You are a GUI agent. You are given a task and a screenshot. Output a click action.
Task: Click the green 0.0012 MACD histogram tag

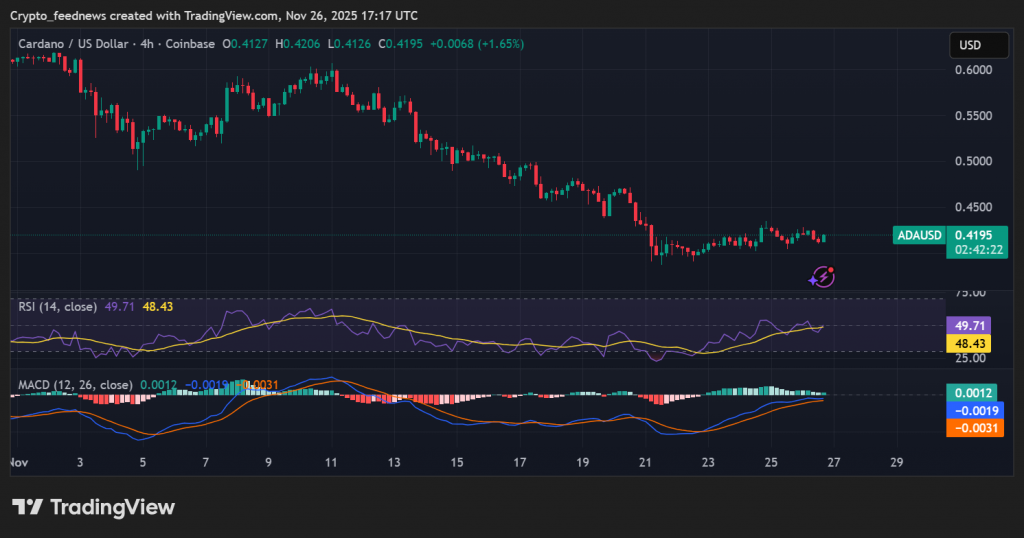(x=972, y=394)
